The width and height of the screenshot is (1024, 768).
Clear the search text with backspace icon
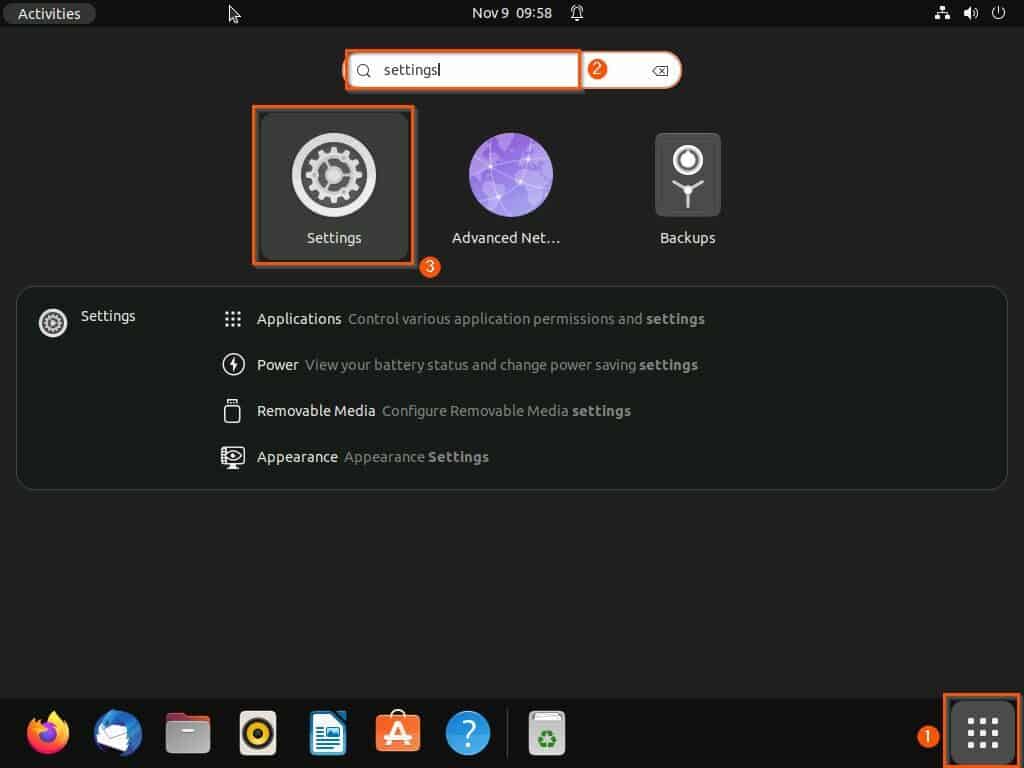[660, 70]
